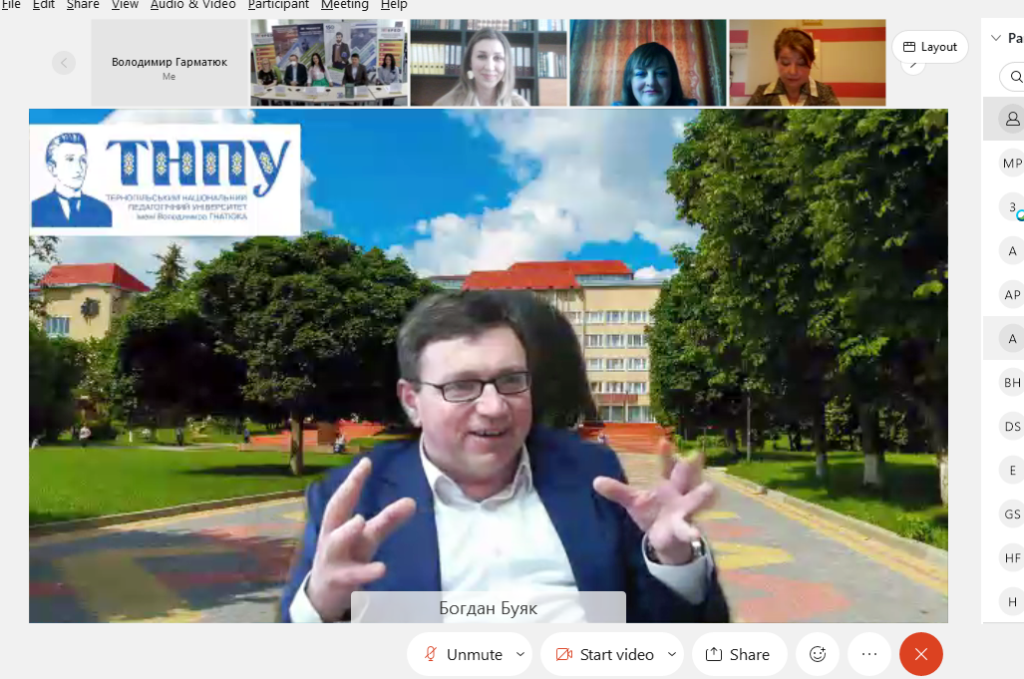This screenshot has width=1024, height=679.
Task: Open video options arrow beside Start video
Action: 672,654
